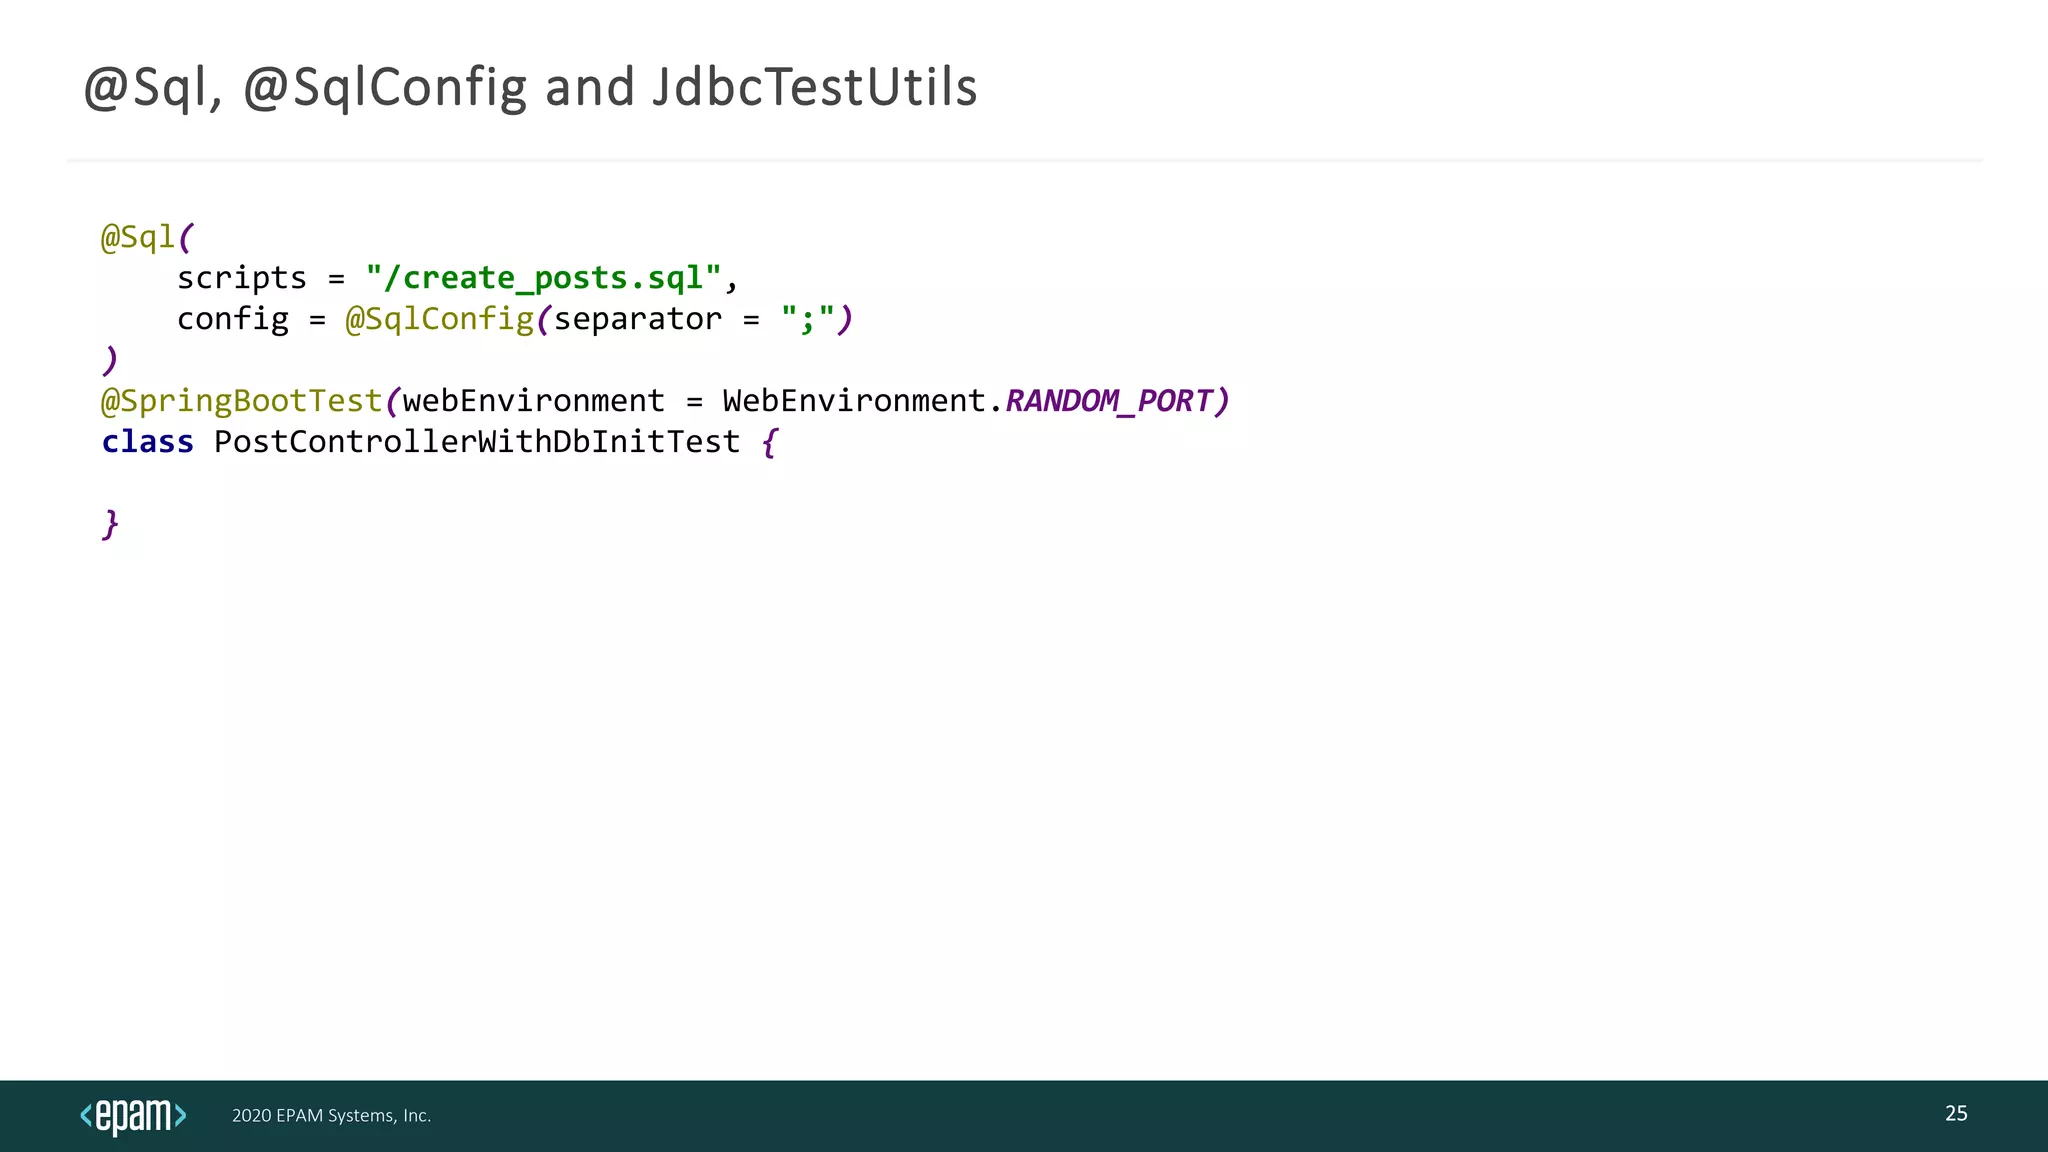Click the 'separator' attribute text
Image resolution: width=2048 pixels, height=1152 pixels.
[x=638, y=320]
